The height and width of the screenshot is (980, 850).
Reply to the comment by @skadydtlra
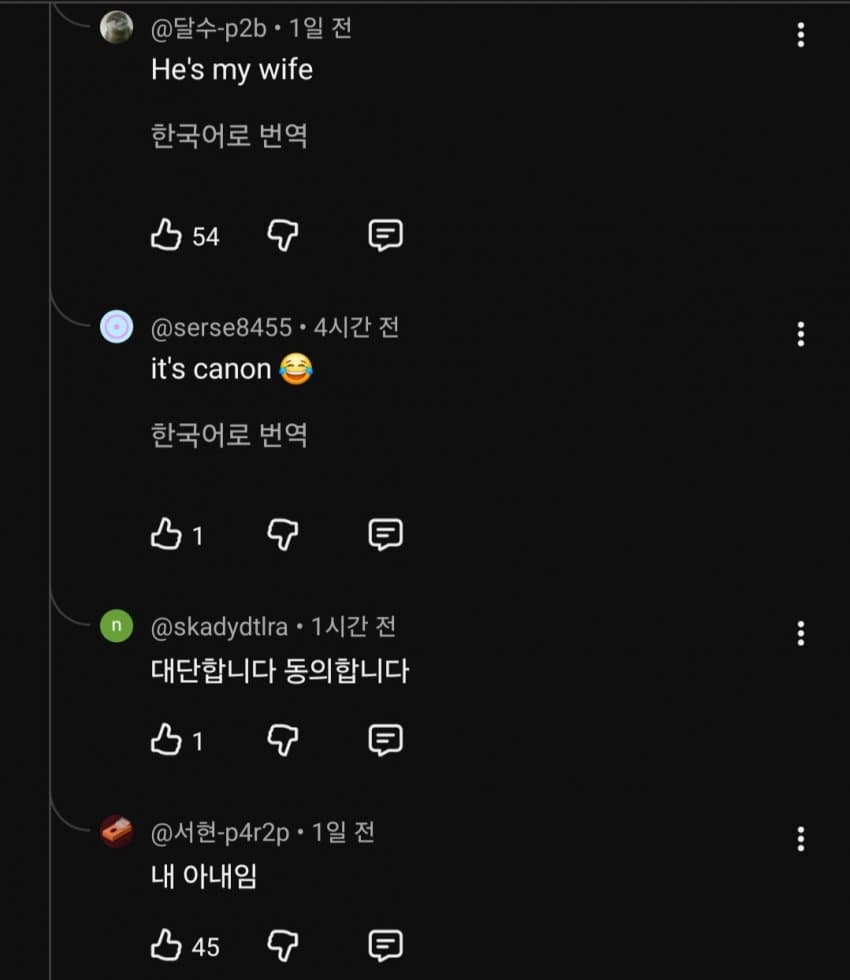(385, 740)
